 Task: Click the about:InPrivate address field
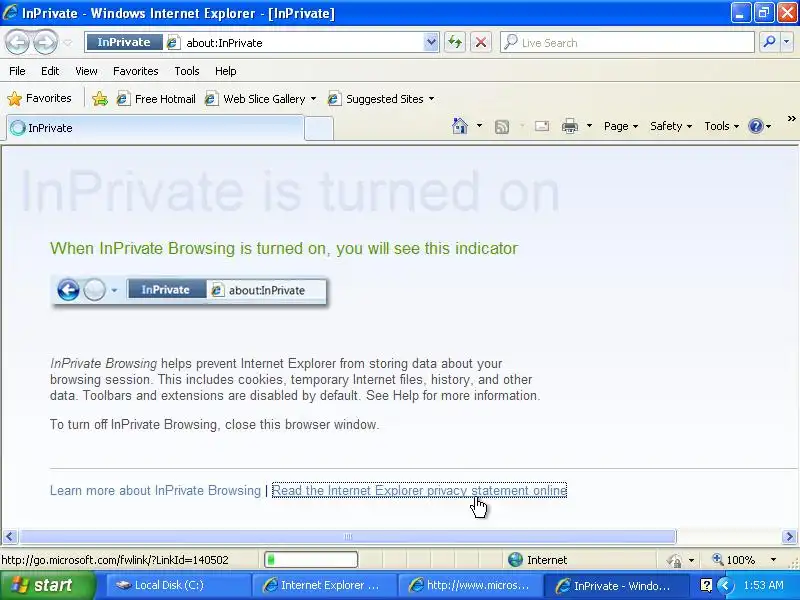tap(303, 43)
